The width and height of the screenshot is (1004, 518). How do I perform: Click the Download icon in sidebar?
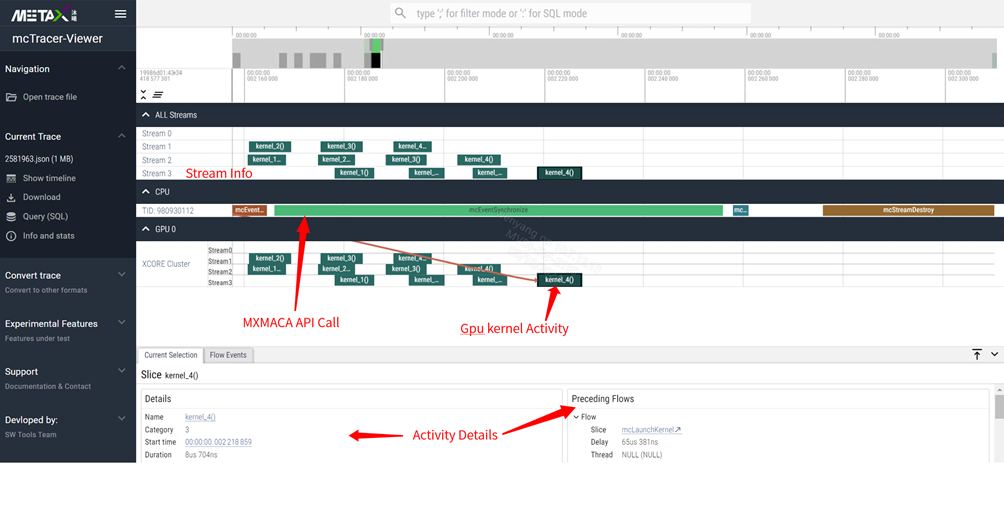pos(12,198)
